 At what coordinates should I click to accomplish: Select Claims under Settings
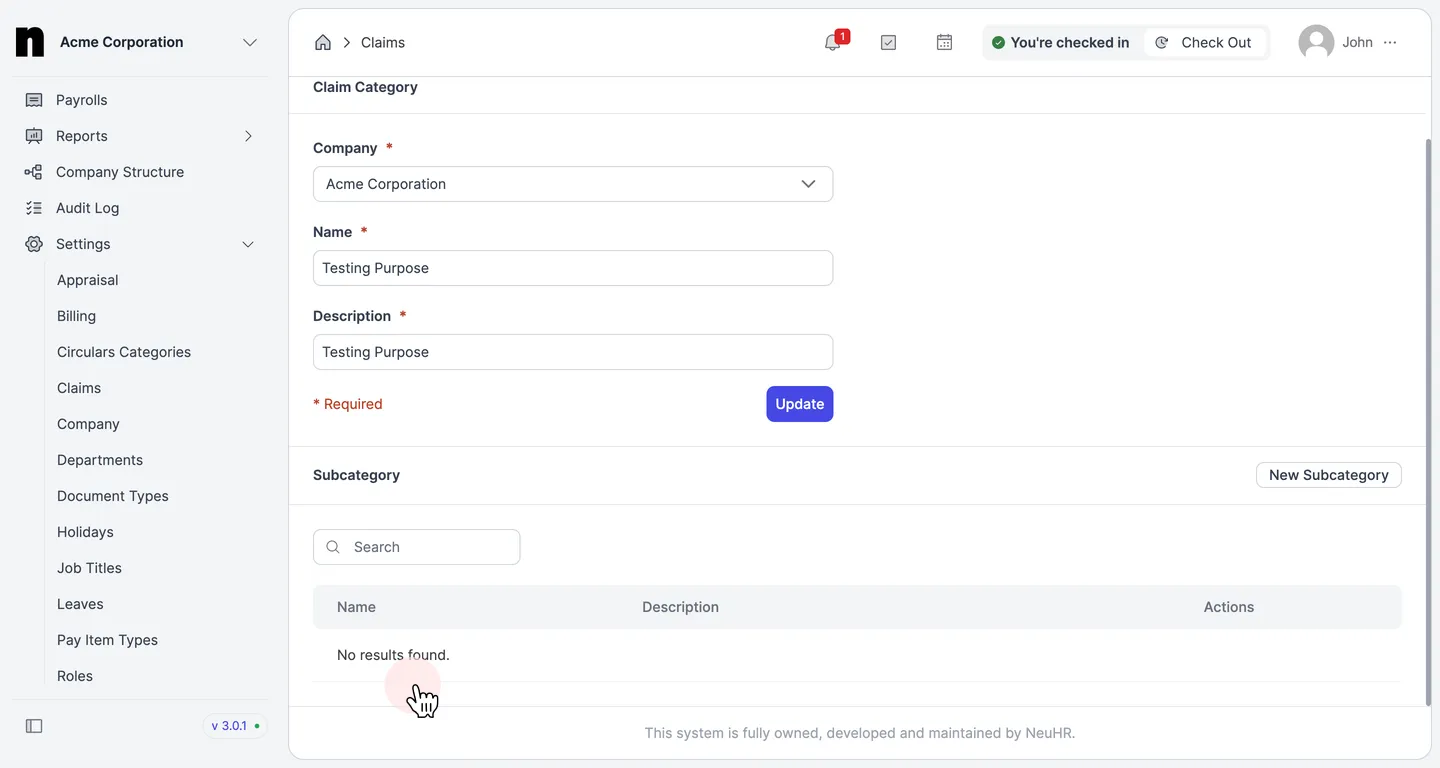click(79, 388)
